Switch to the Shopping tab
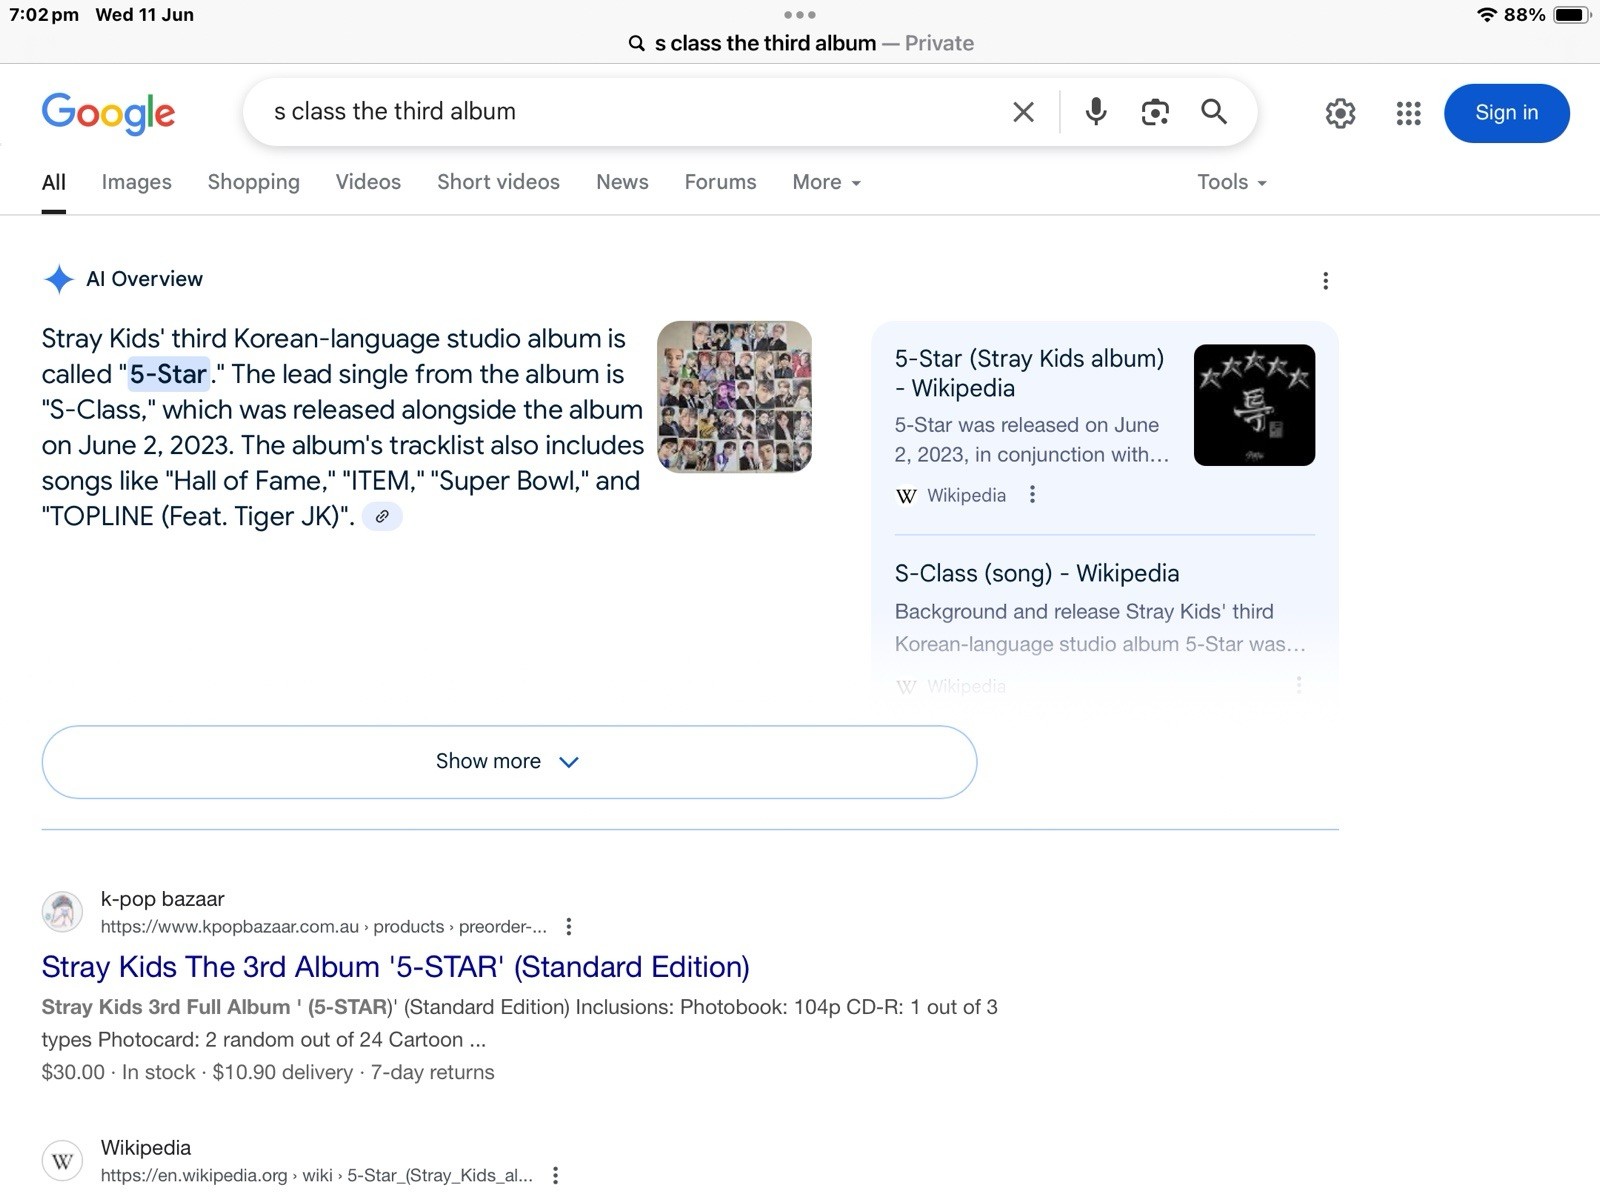 pos(254,182)
